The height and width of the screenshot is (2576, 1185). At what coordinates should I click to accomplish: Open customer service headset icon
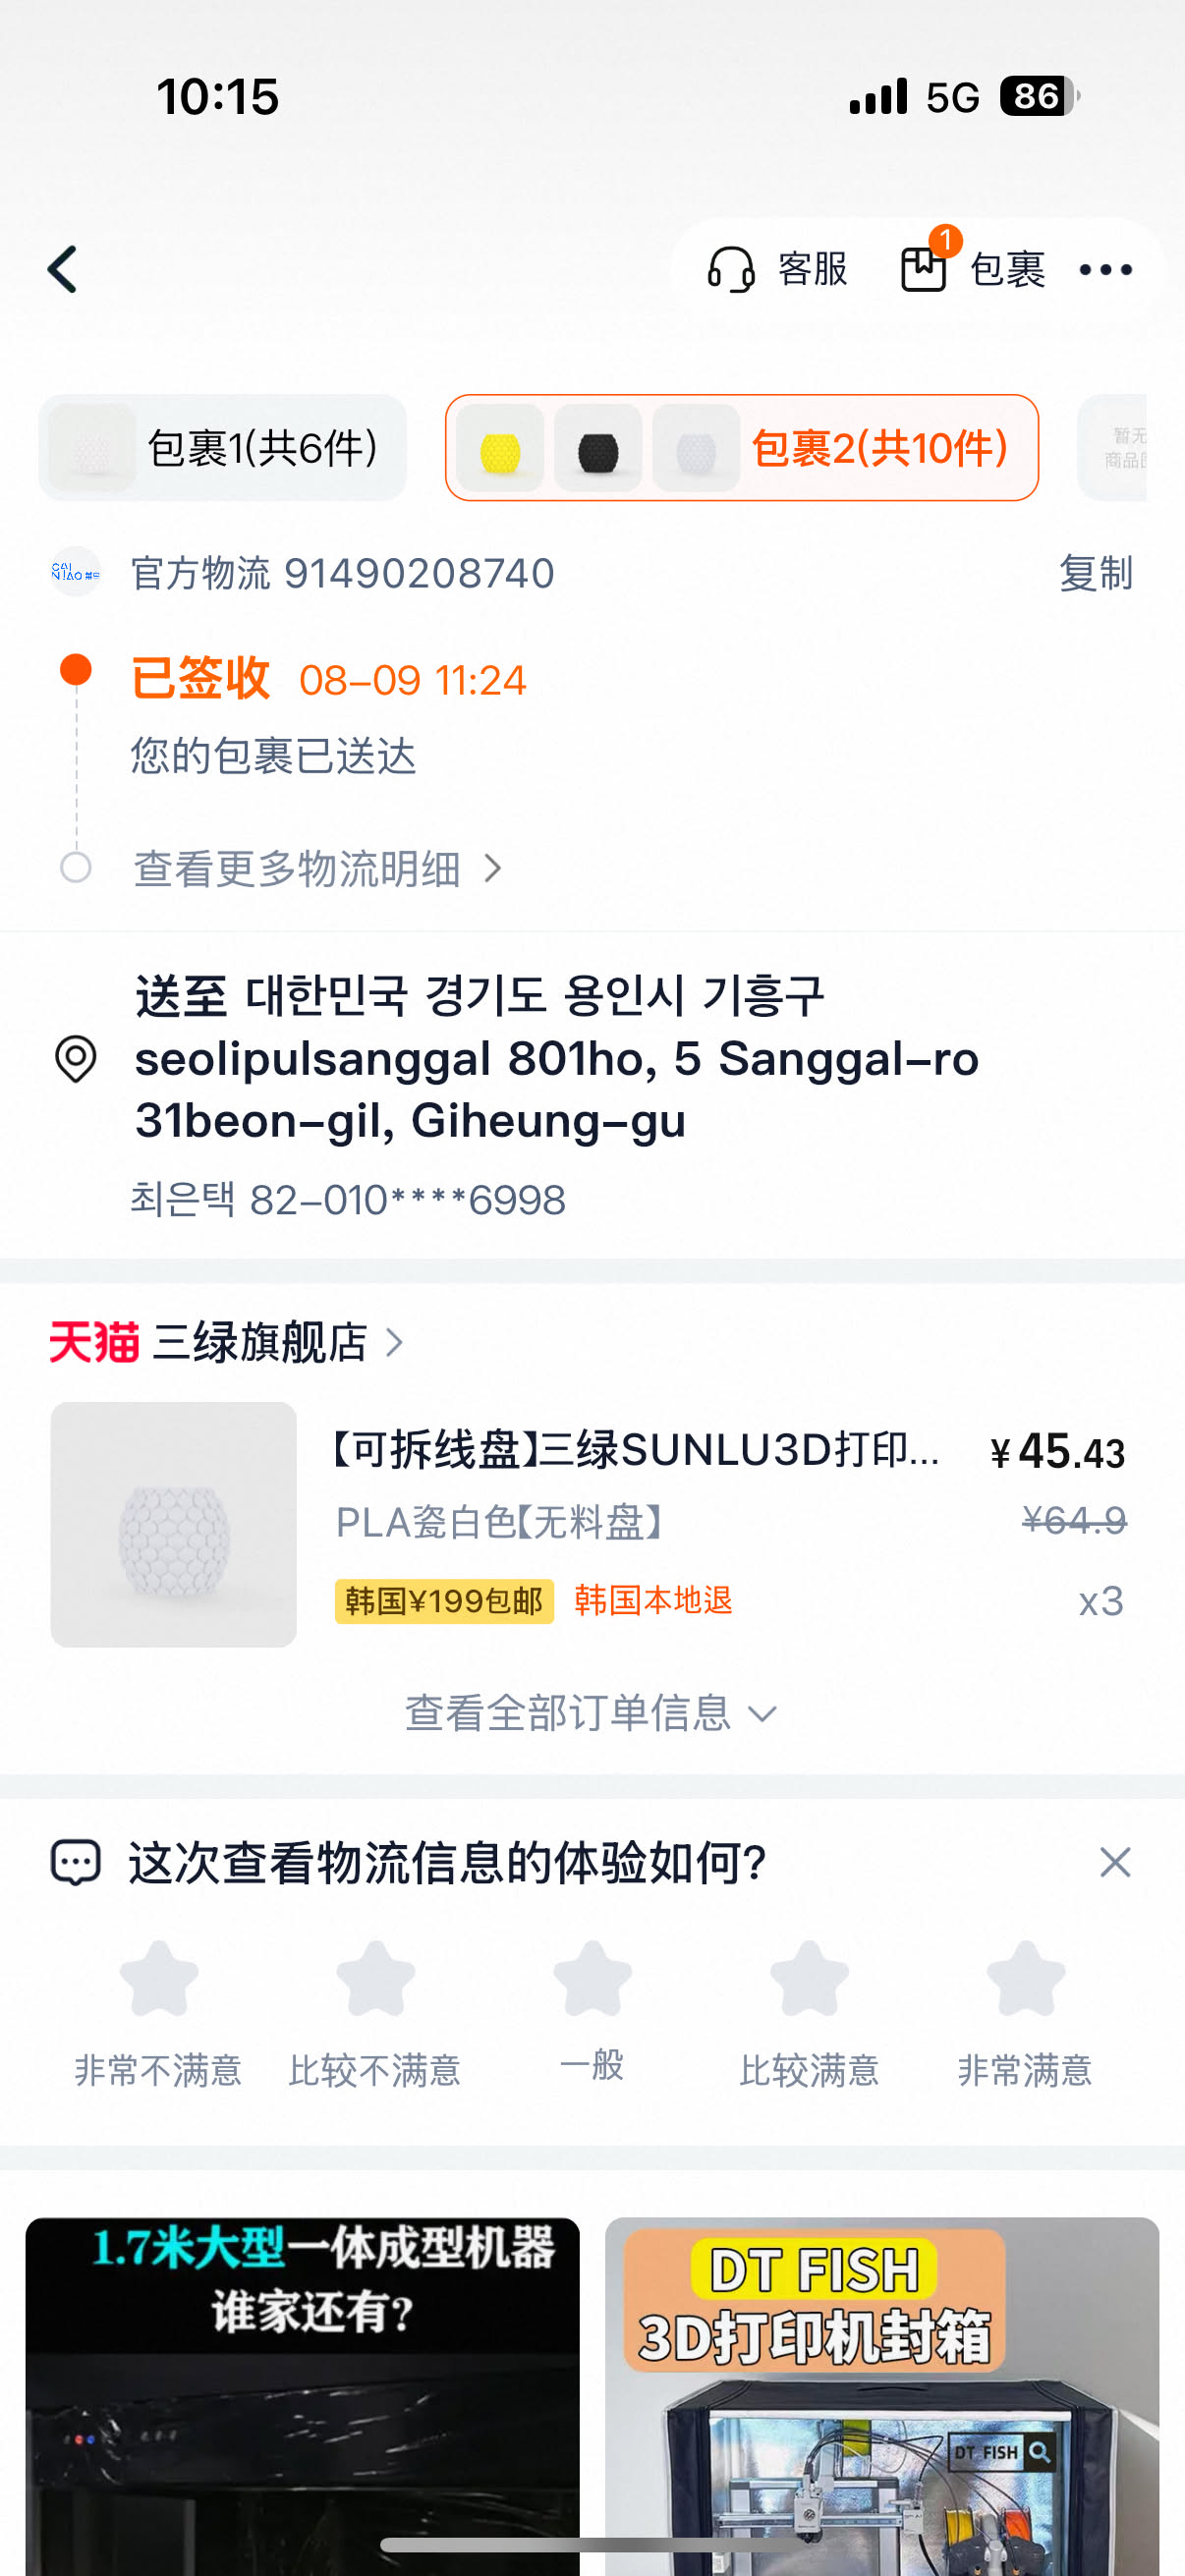(x=731, y=269)
